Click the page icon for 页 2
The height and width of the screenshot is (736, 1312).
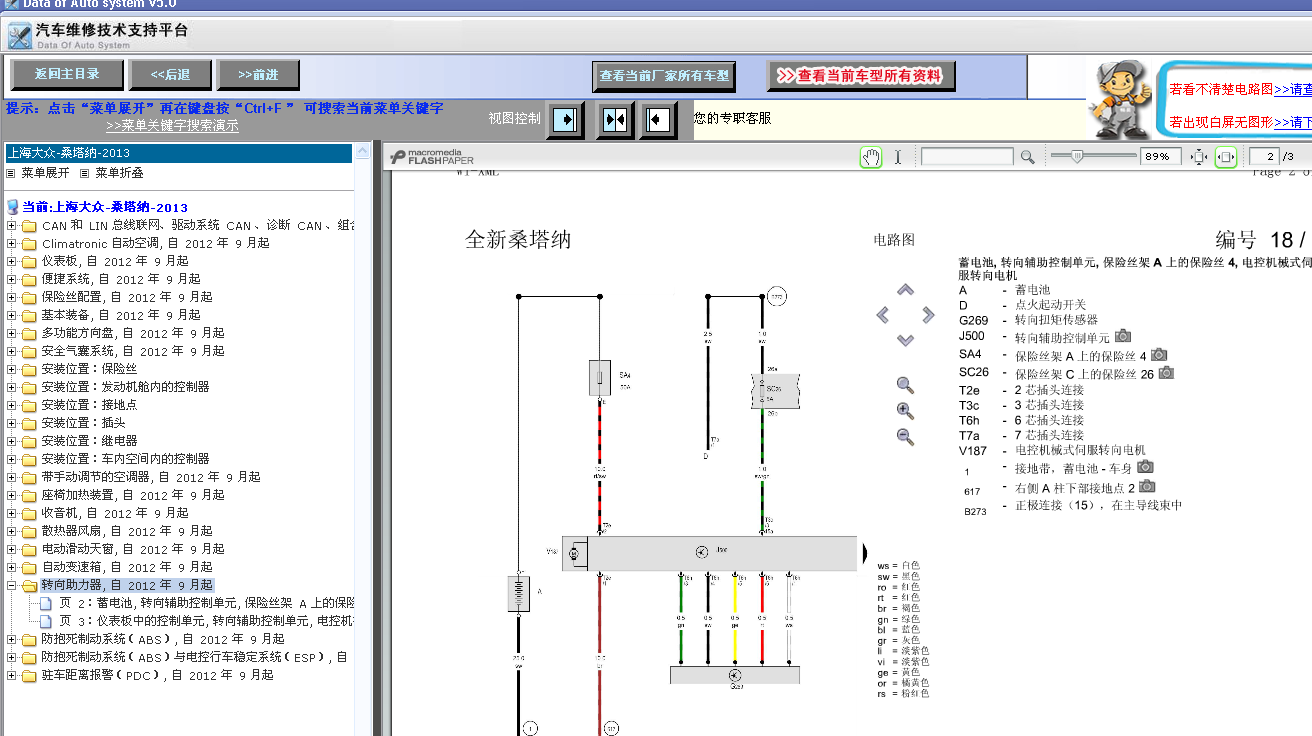coord(45,603)
